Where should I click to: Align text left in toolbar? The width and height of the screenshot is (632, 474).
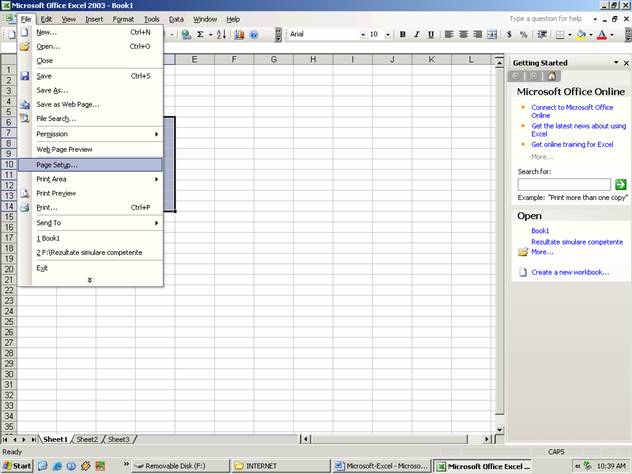[x=449, y=35]
